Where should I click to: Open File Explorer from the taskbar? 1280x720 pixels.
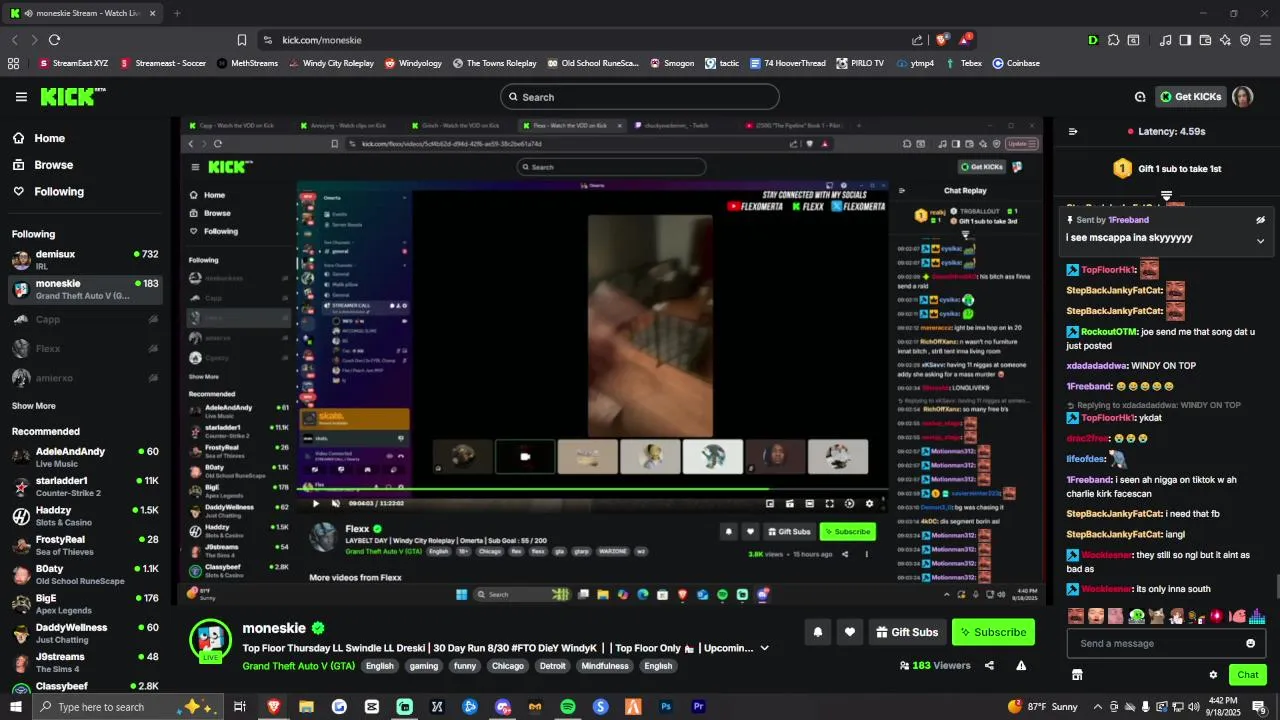click(306, 707)
